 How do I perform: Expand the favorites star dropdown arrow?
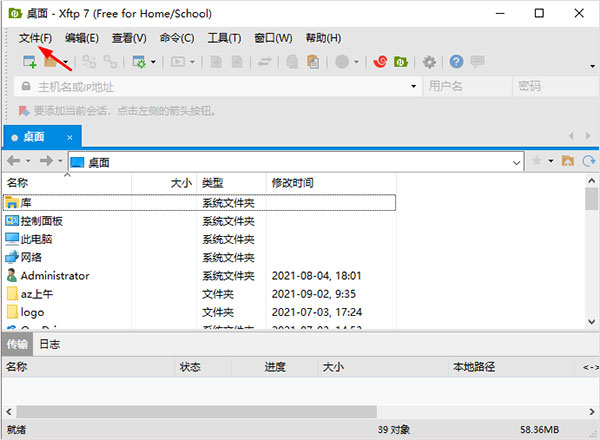(x=551, y=161)
